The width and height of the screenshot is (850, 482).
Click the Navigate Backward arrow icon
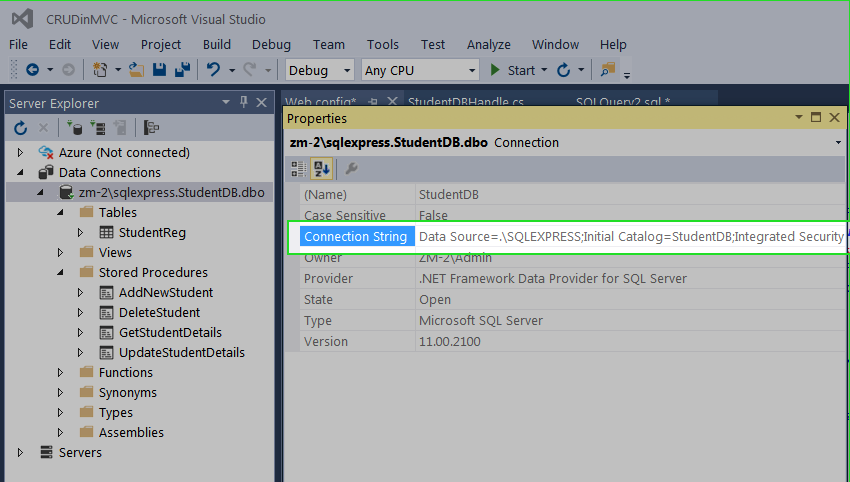pos(33,70)
